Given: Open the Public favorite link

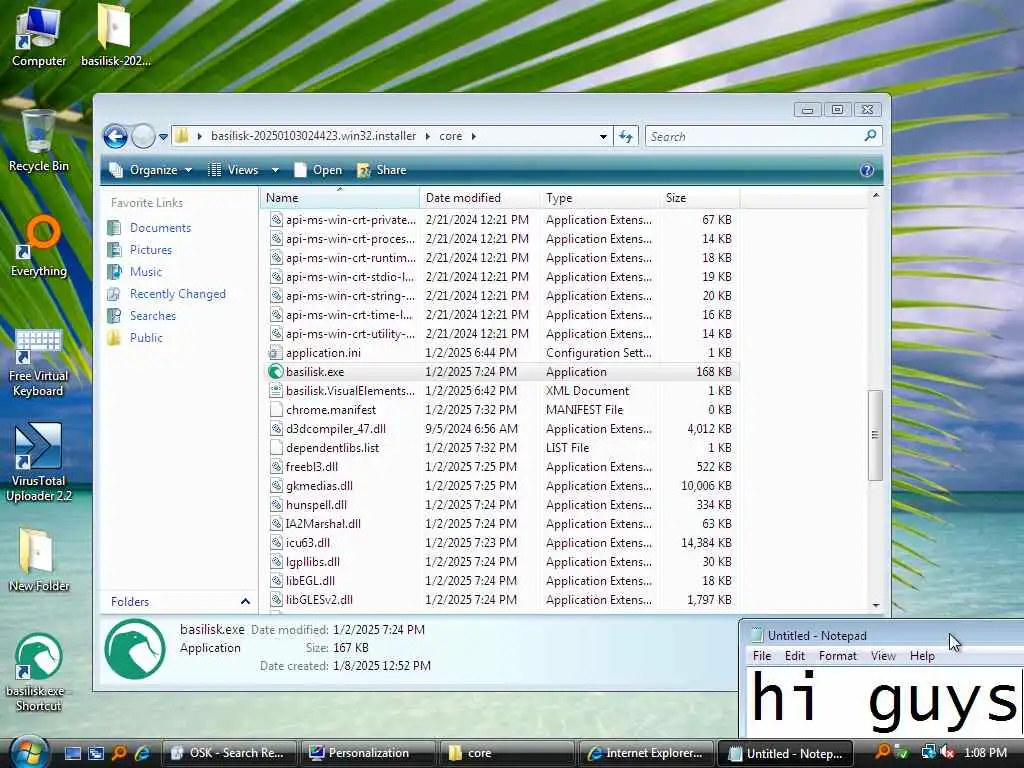Looking at the screenshot, I should pos(146,338).
